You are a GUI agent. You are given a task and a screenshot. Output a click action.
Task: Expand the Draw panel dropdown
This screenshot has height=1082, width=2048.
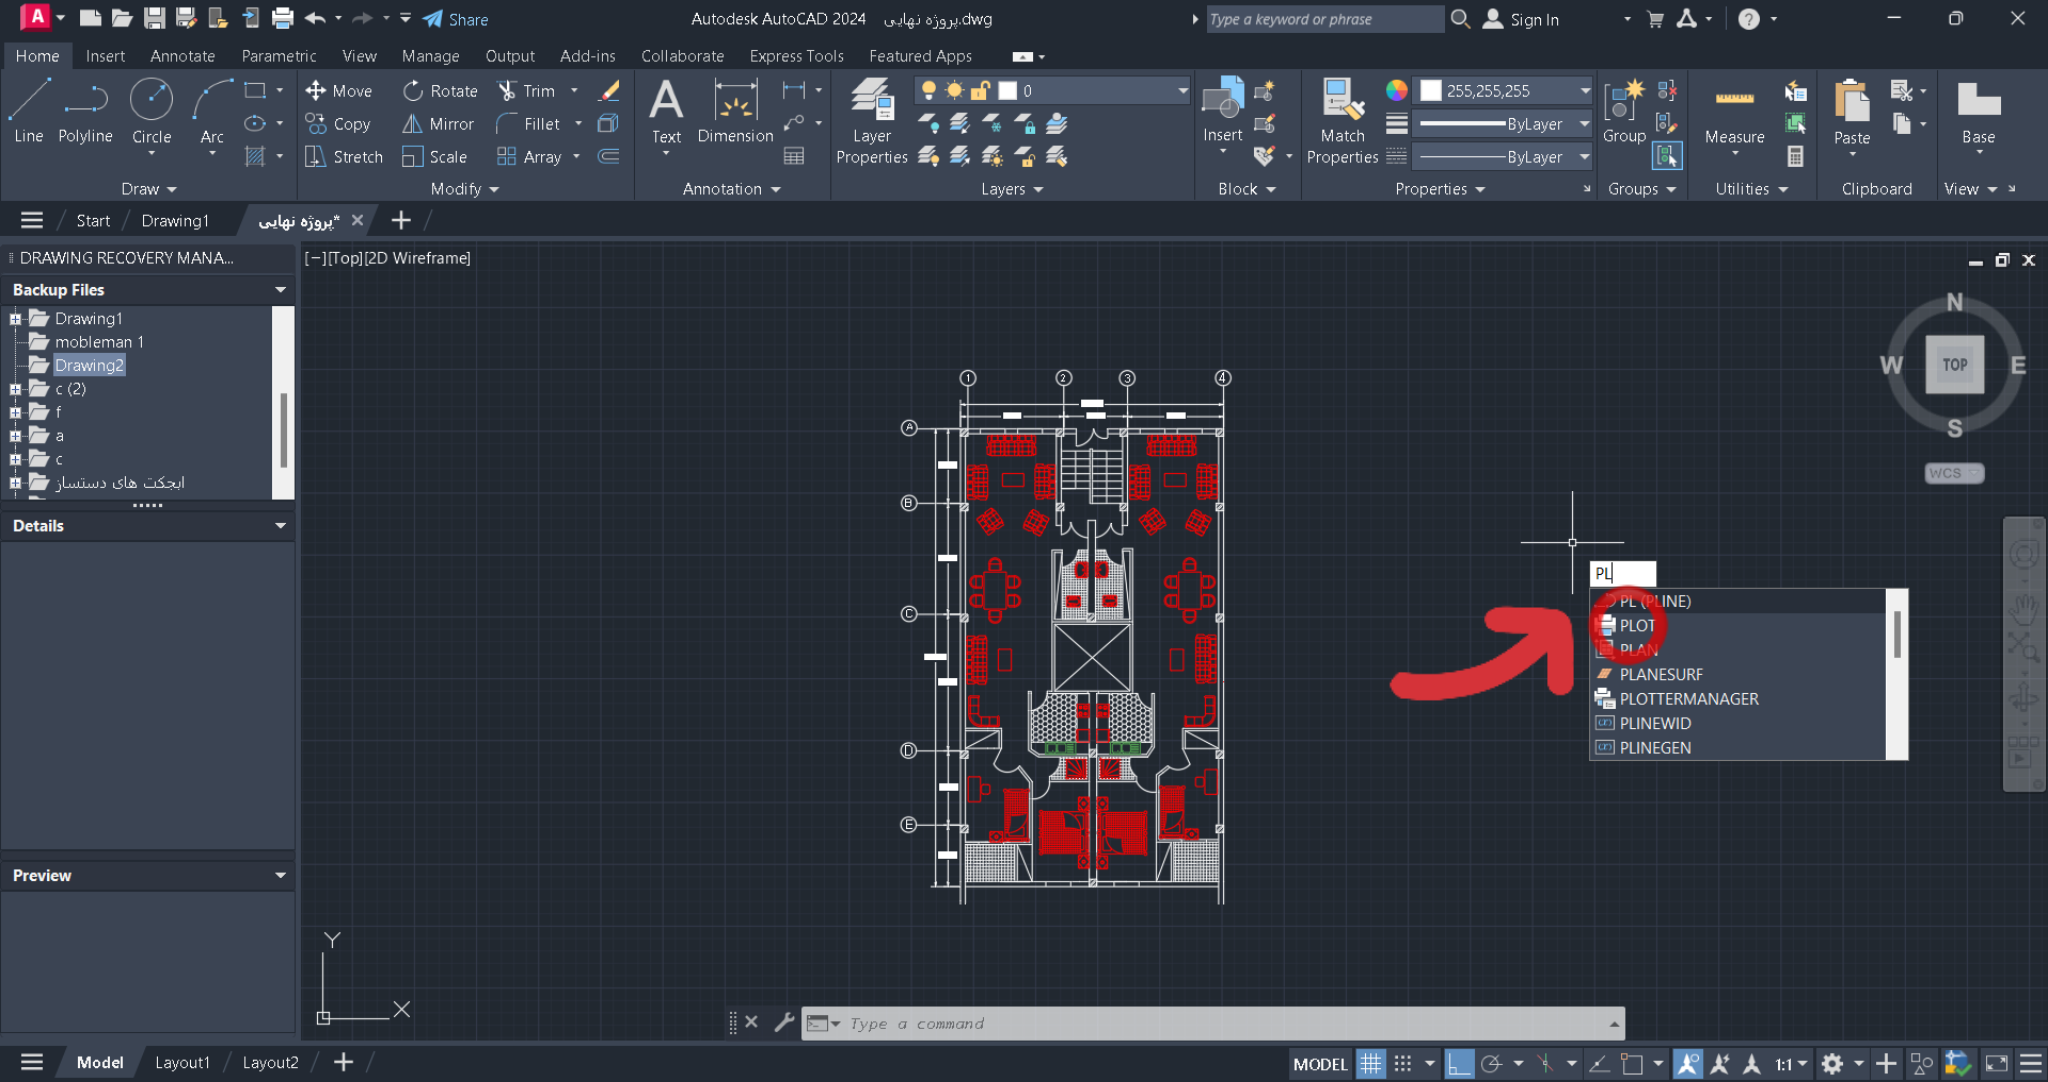pyautogui.click(x=149, y=189)
